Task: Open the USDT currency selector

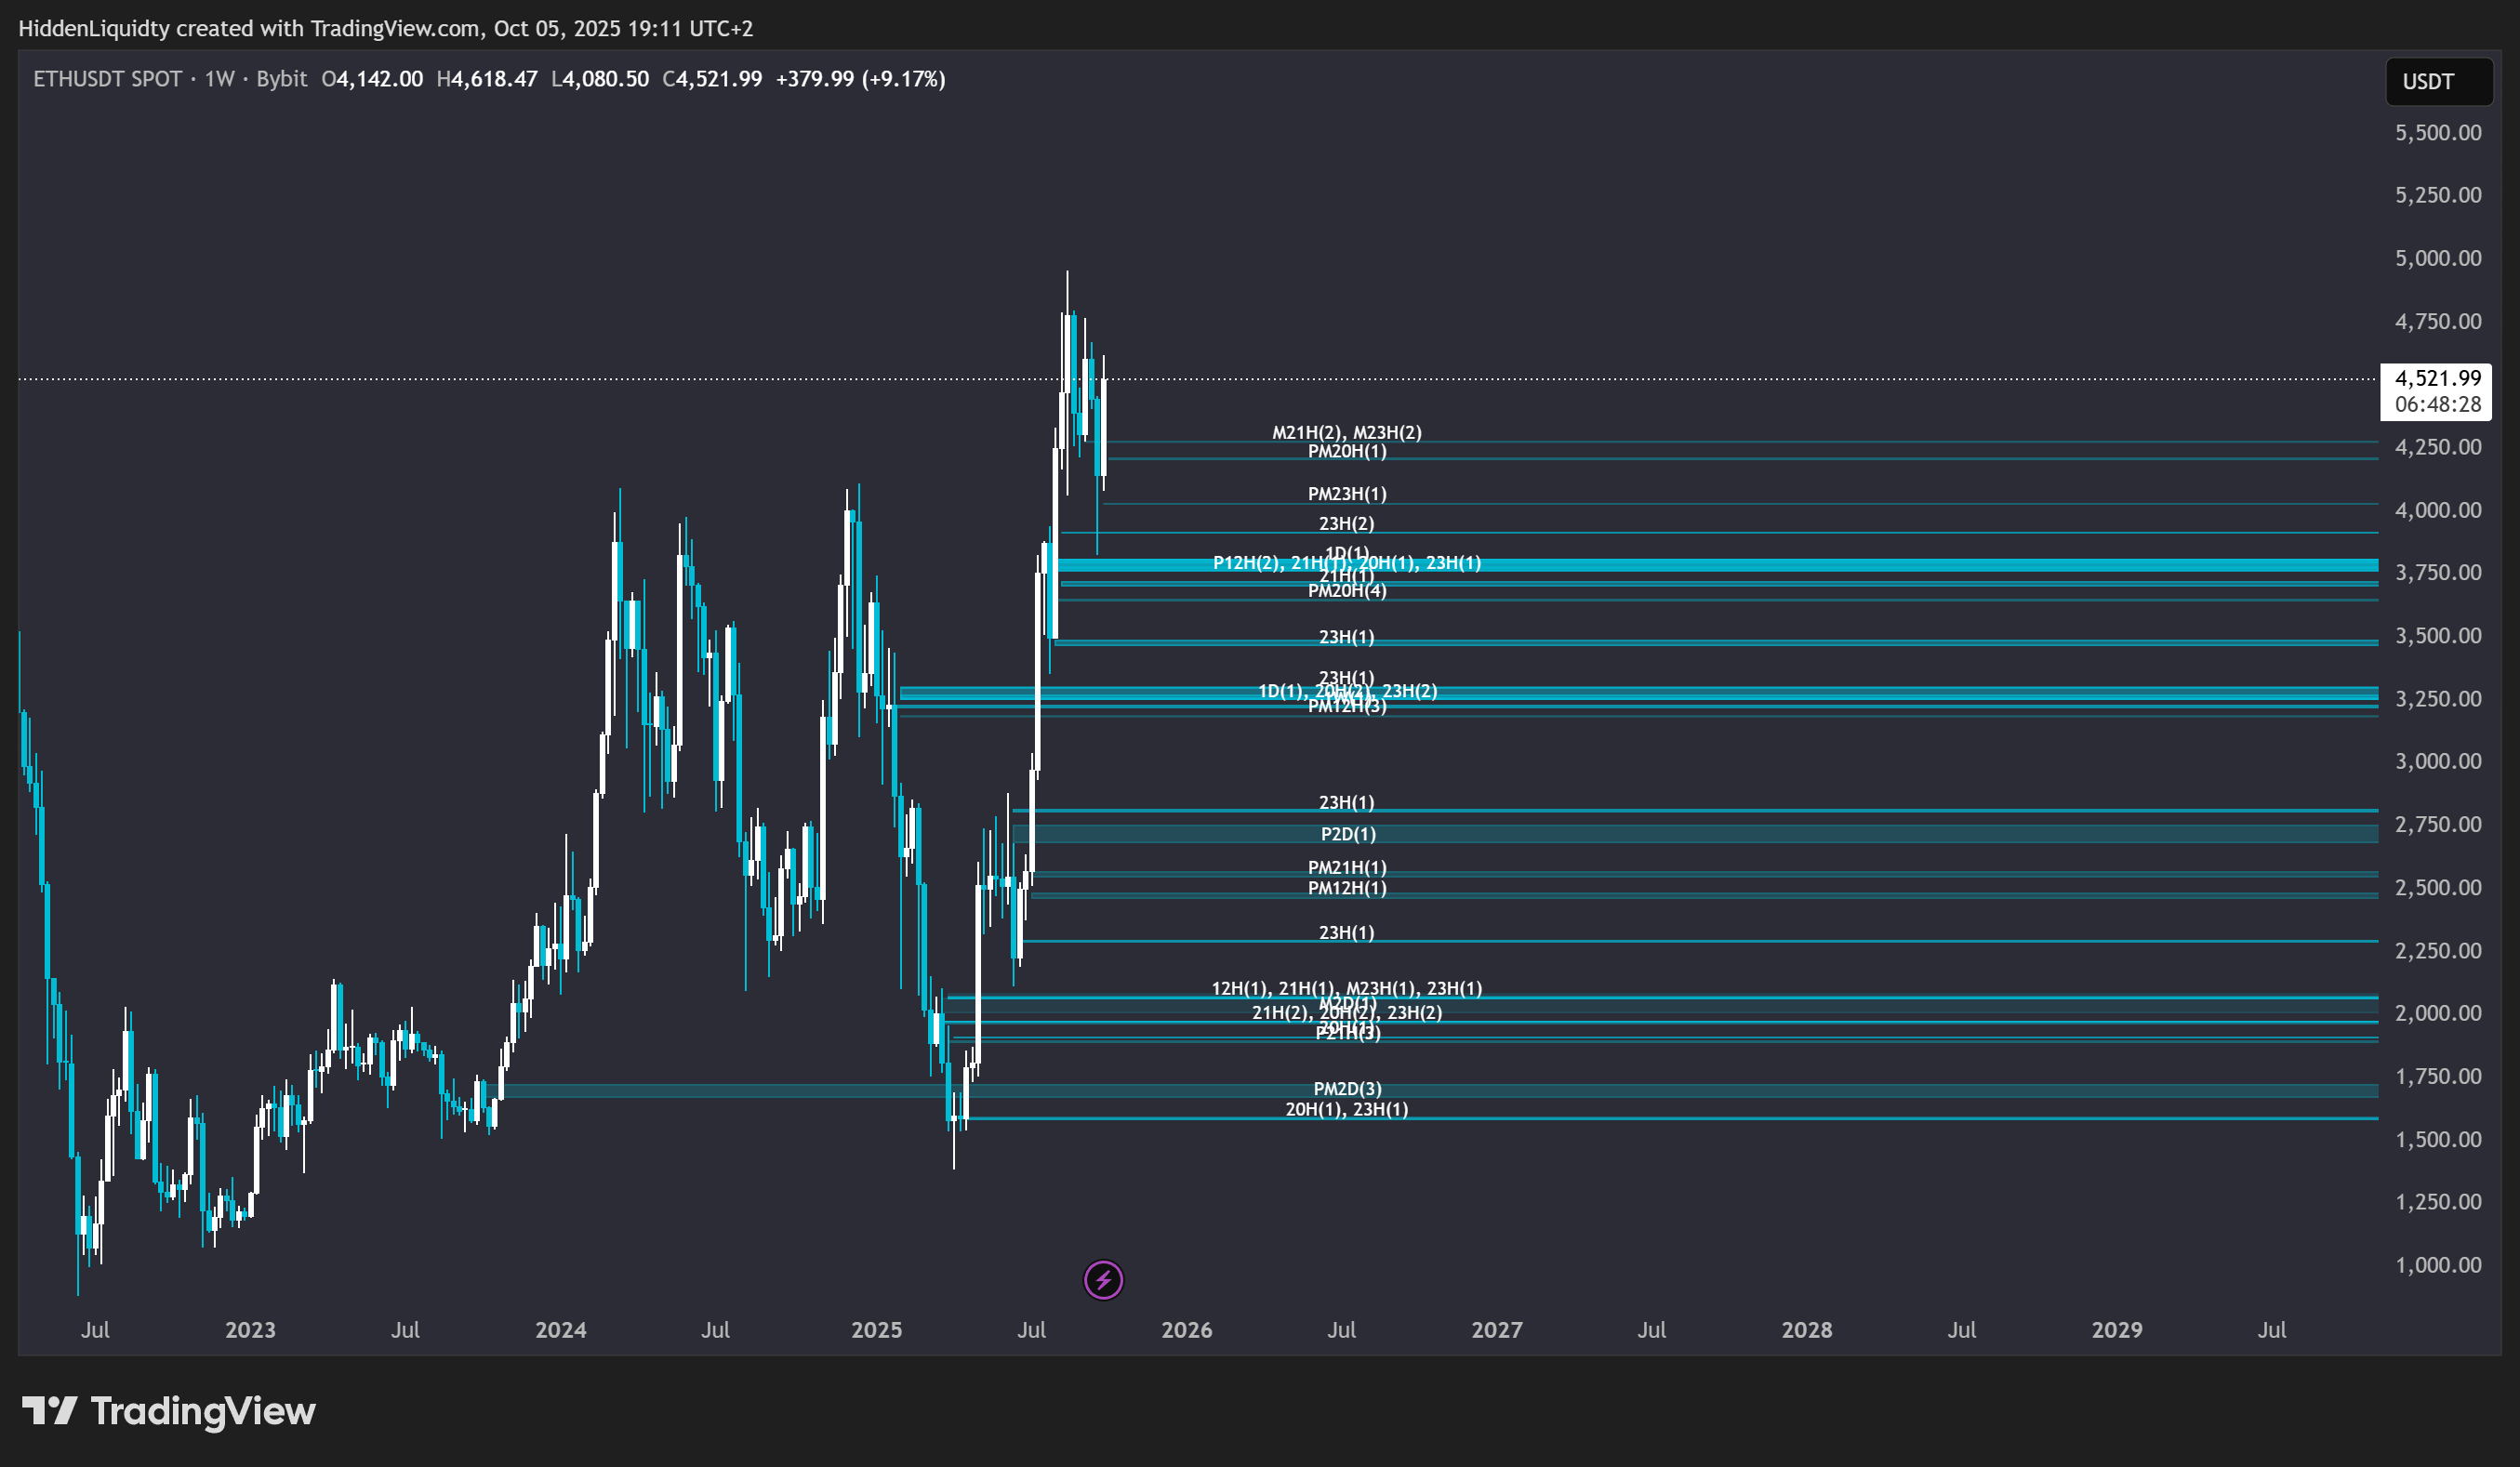Action: click(x=2437, y=82)
